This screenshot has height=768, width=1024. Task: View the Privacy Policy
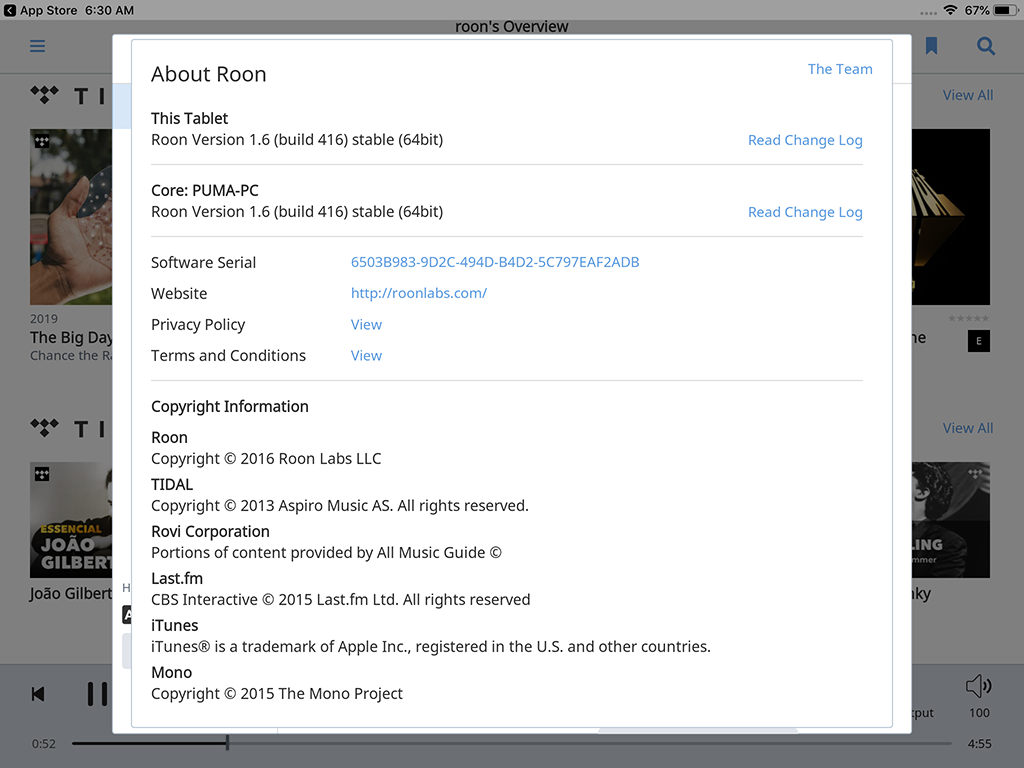click(366, 325)
